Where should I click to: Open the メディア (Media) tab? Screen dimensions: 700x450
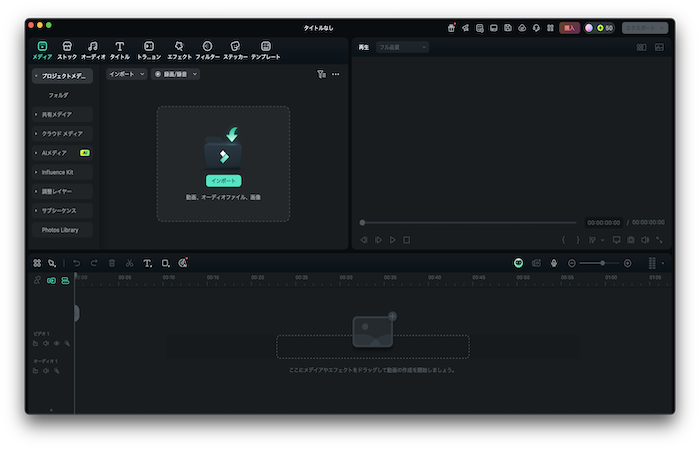tap(42, 50)
